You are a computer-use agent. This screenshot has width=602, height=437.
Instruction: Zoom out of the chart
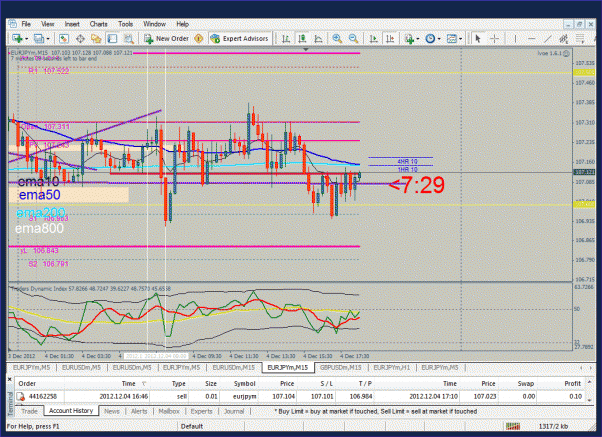(x=353, y=38)
